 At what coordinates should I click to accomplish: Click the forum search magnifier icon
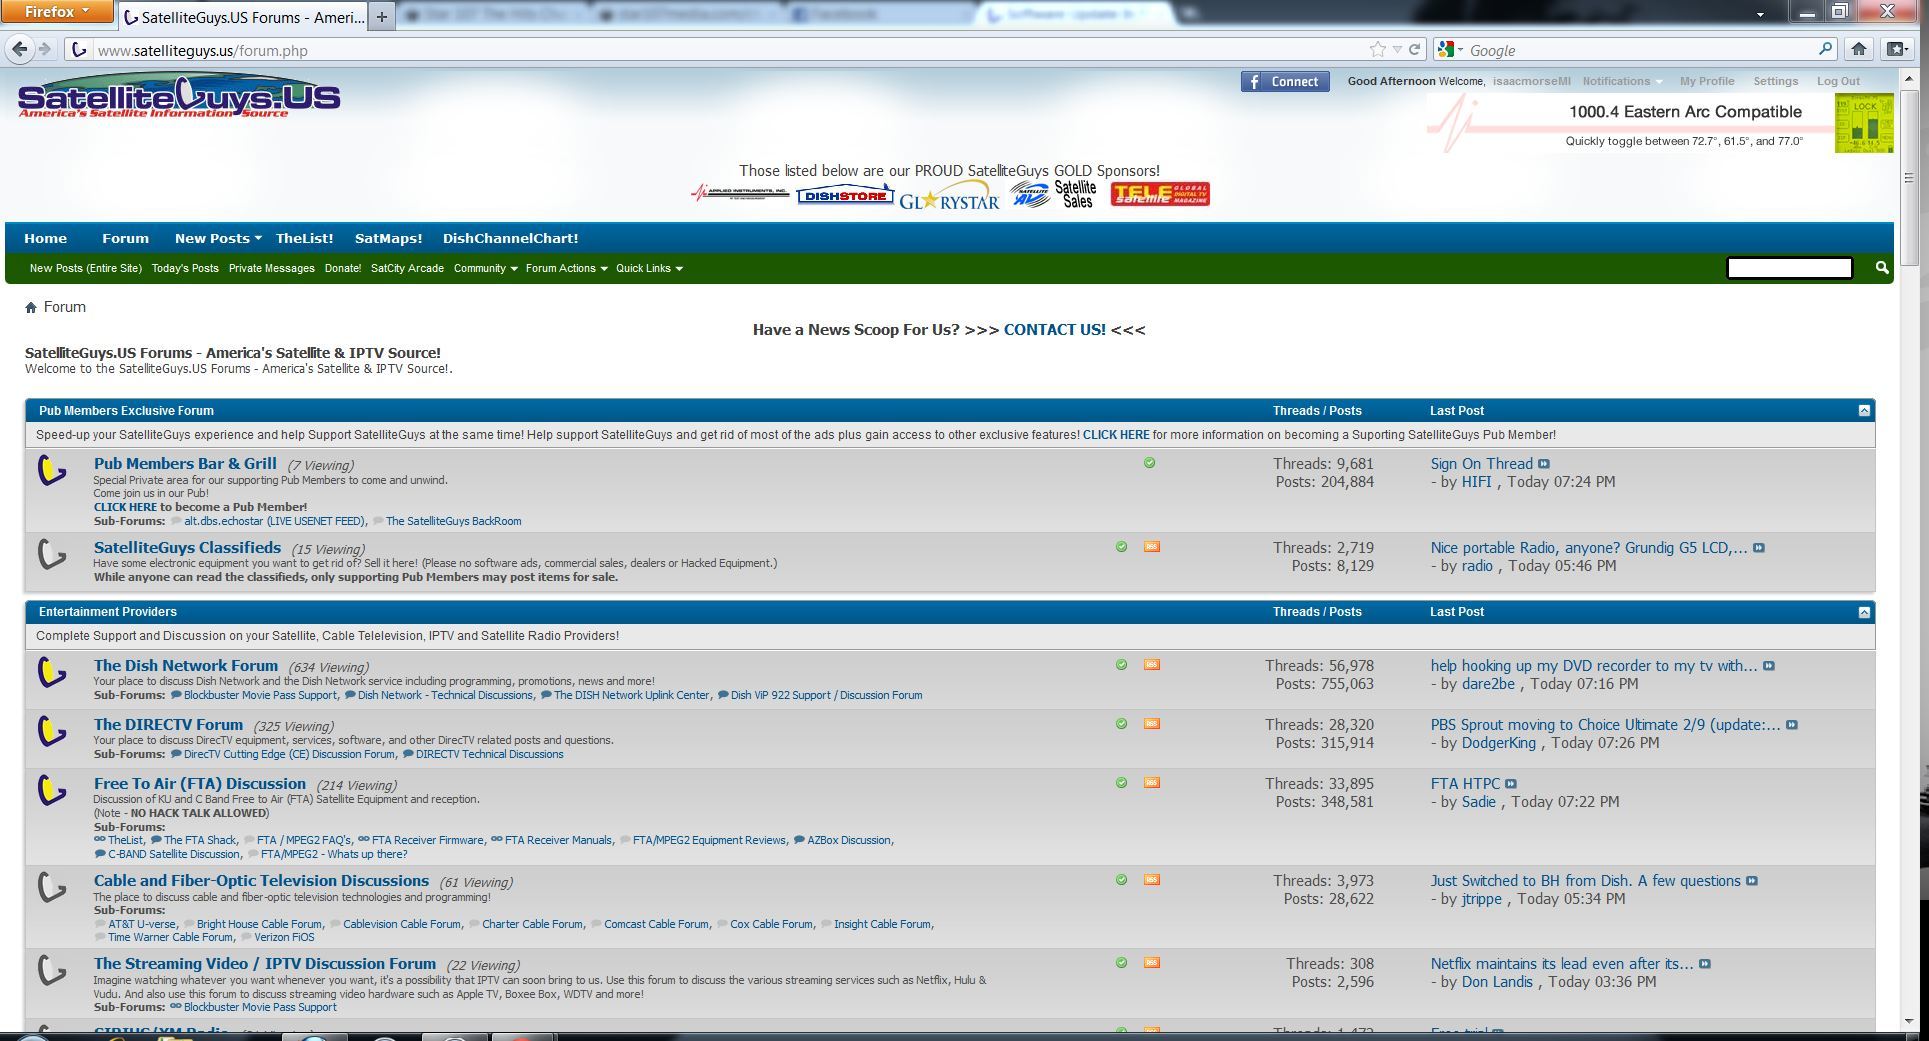[x=1881, y=268]
